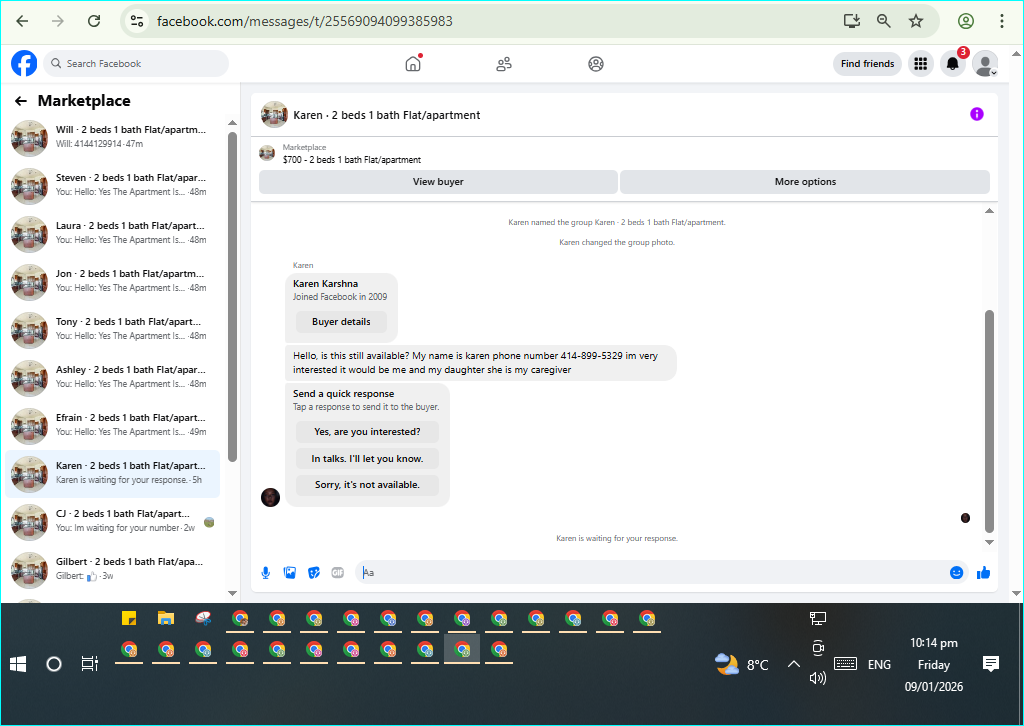Click the site information icon in address bar
Image resolution: width=1024 pixels, height=726 pixels.
pos(137,21)
